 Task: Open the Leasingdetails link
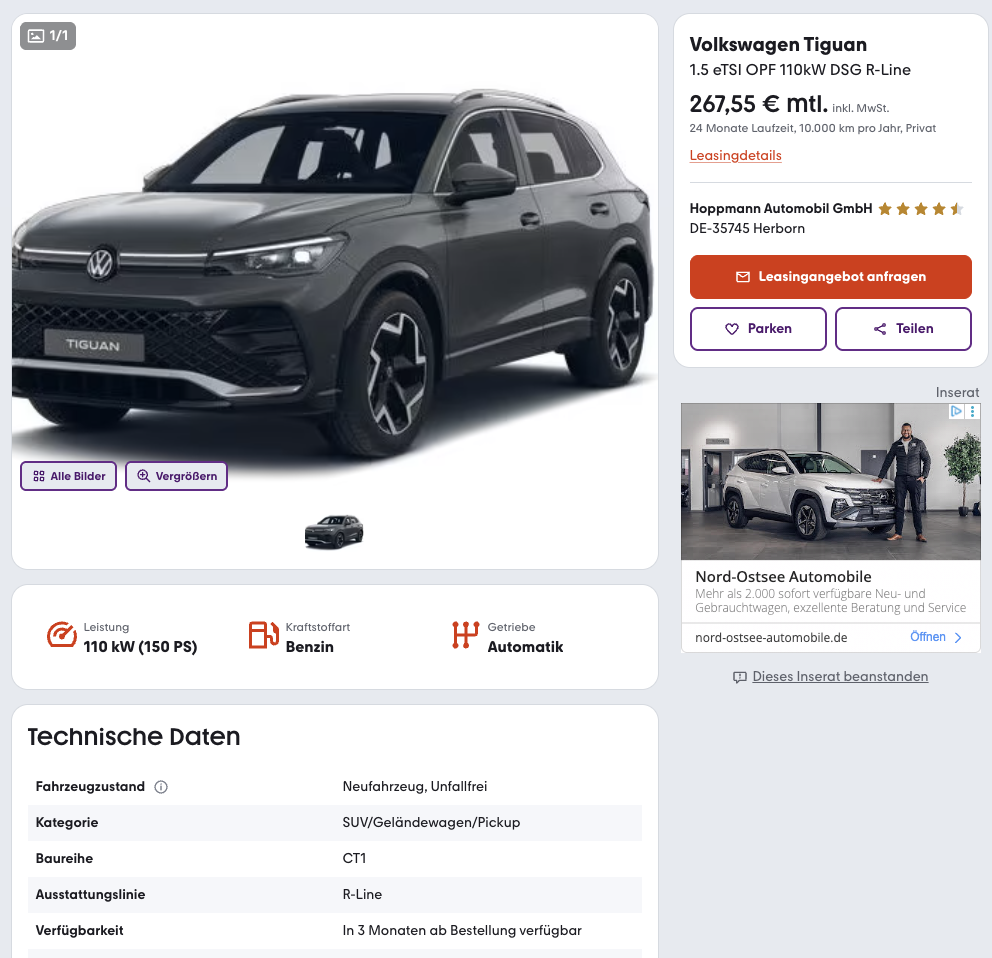(x=735, y=156)
